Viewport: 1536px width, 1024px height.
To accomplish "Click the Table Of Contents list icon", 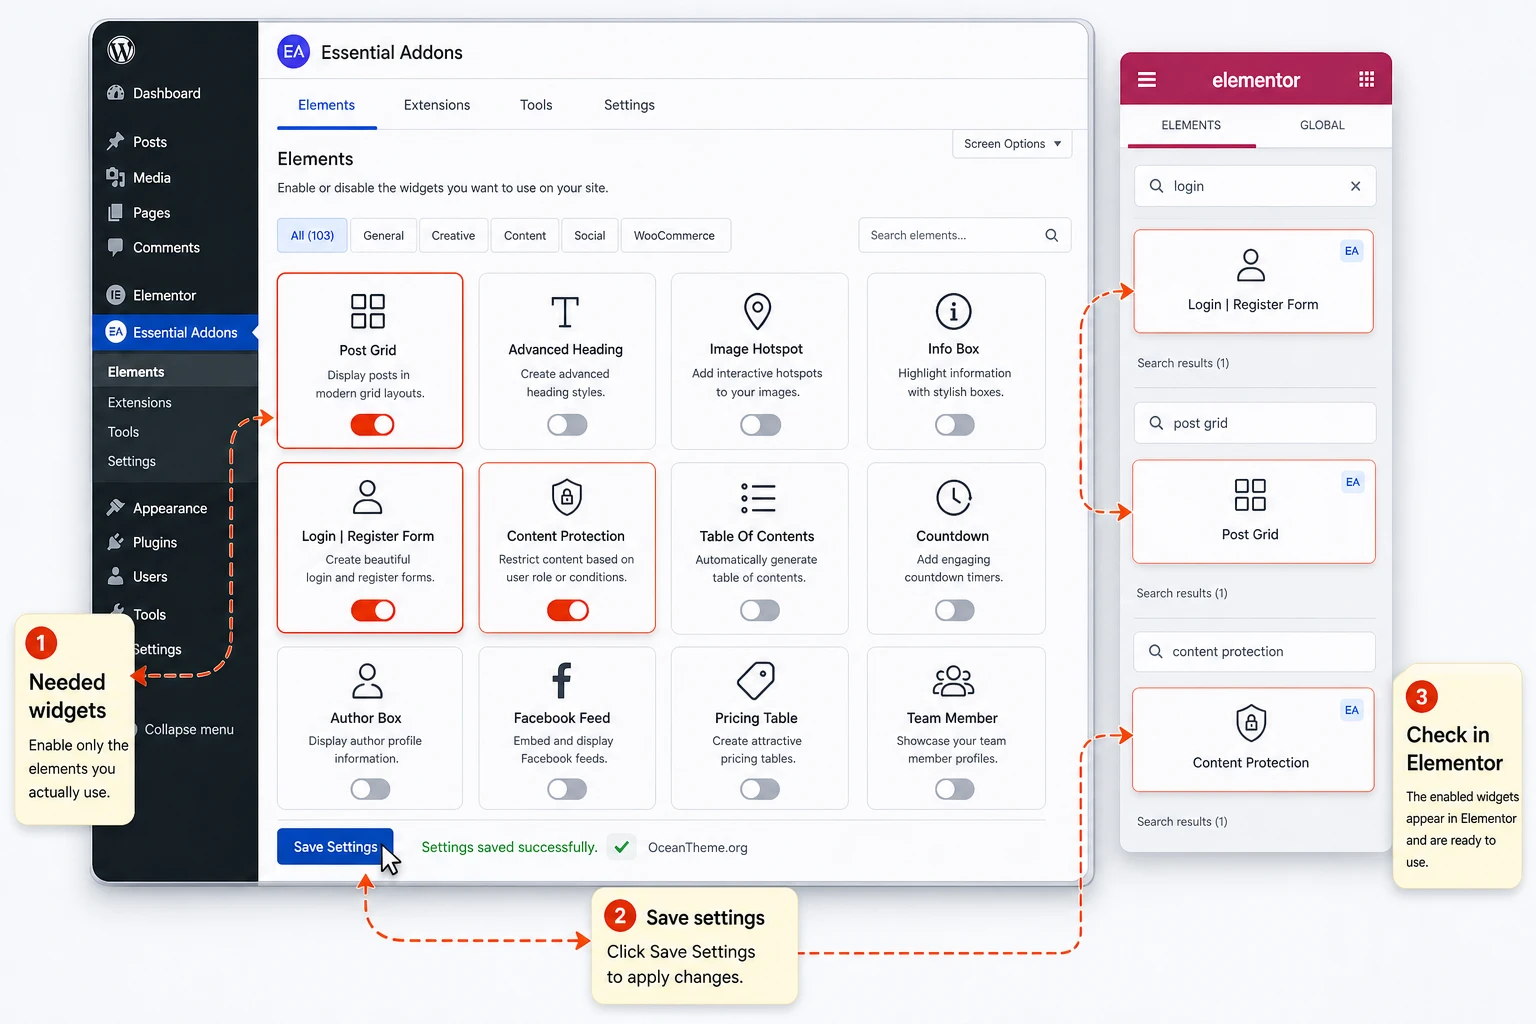I will tap(758, 498).
